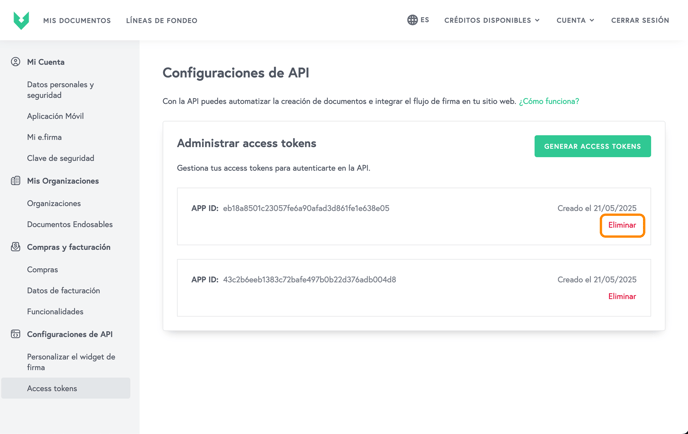
Task: Open the Cuenta dropdown menu
Action: tap(575, 20)
